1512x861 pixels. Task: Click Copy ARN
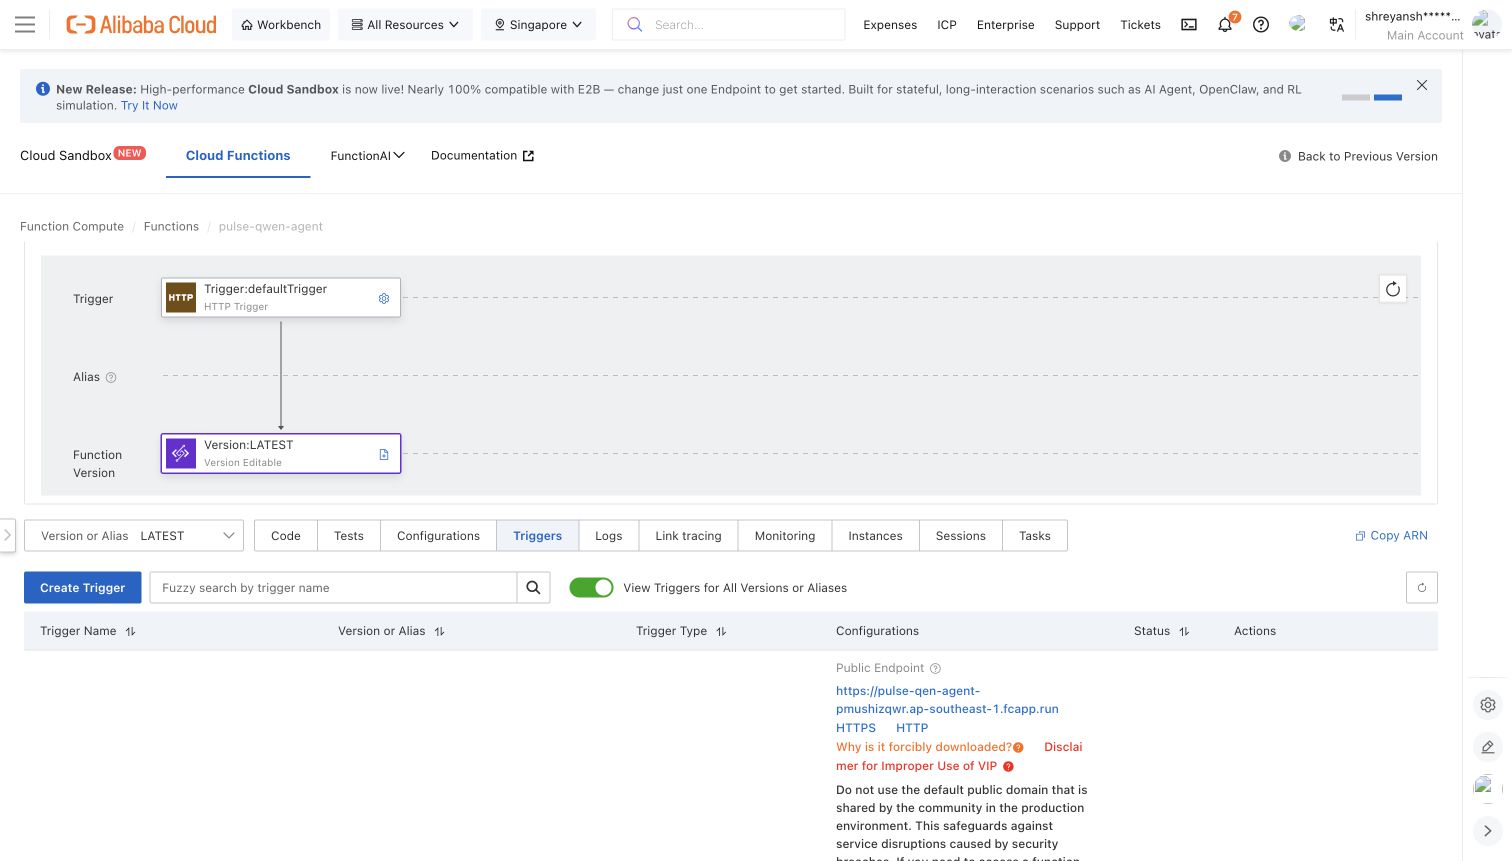(x=1391, y=536)
